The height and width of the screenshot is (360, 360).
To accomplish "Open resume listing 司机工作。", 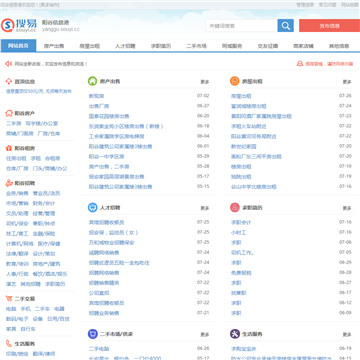I will point(242,252).
